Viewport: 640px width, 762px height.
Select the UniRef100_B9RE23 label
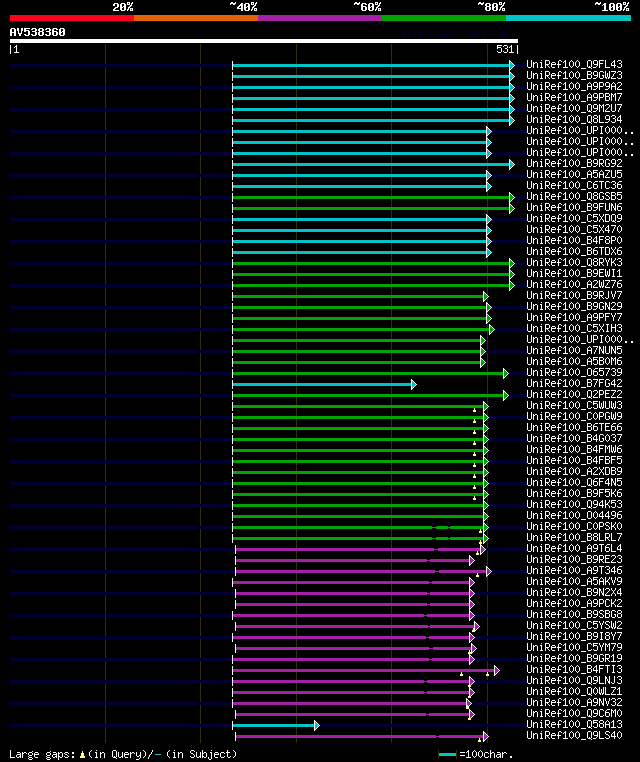(x=574, y=559)
